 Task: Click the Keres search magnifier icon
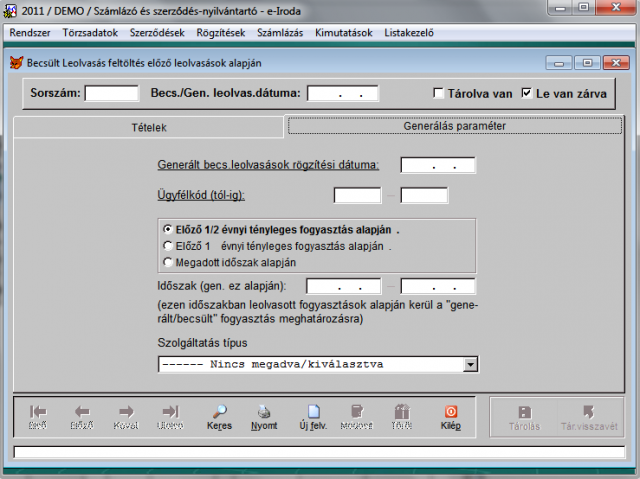(220, 411)
